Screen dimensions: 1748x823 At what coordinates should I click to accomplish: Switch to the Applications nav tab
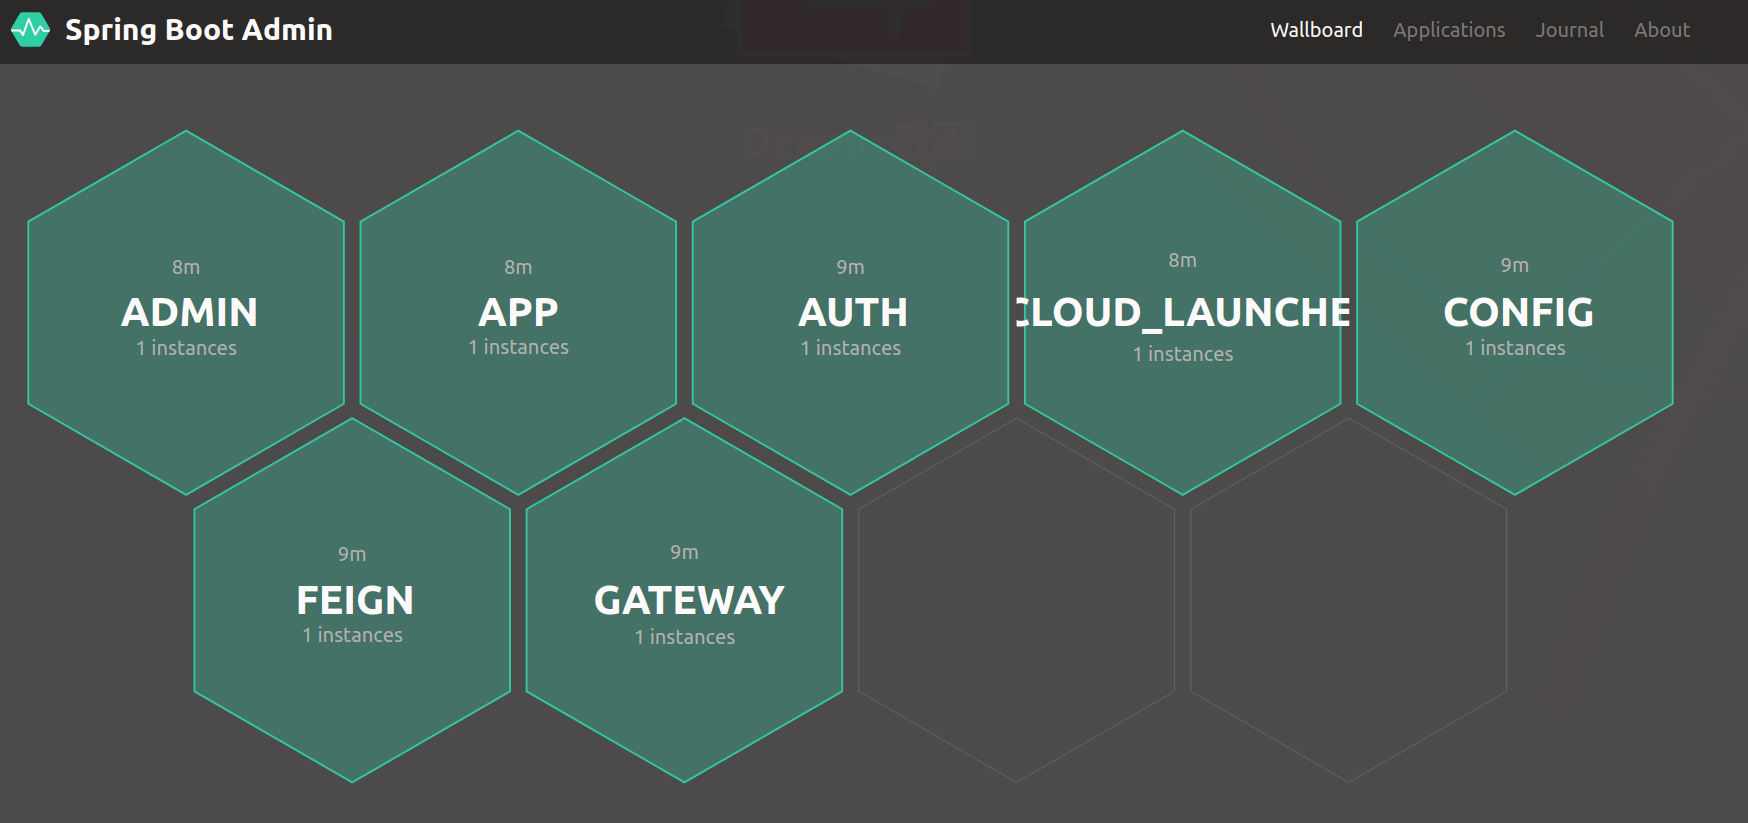tap(1449, 30)
